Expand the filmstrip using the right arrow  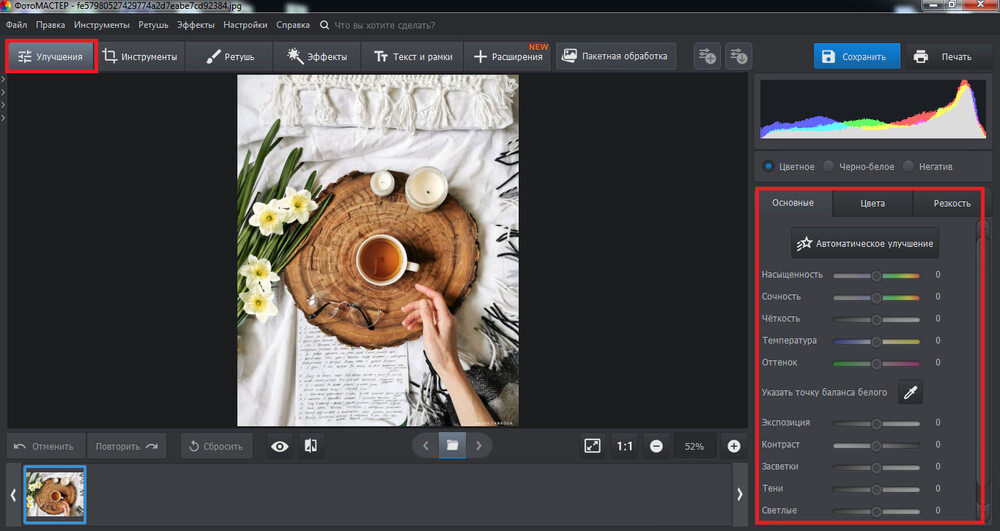739,494
